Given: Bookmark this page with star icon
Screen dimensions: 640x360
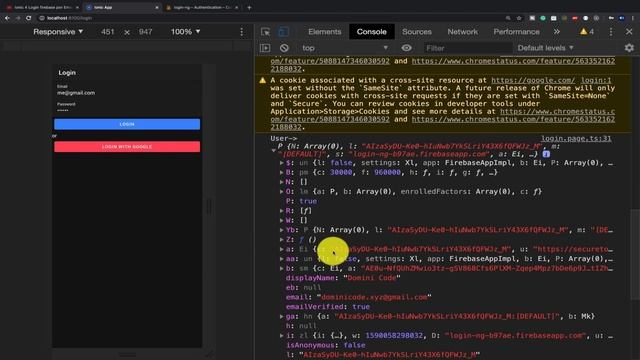Looking at the screenshot, I should point(519,18).
